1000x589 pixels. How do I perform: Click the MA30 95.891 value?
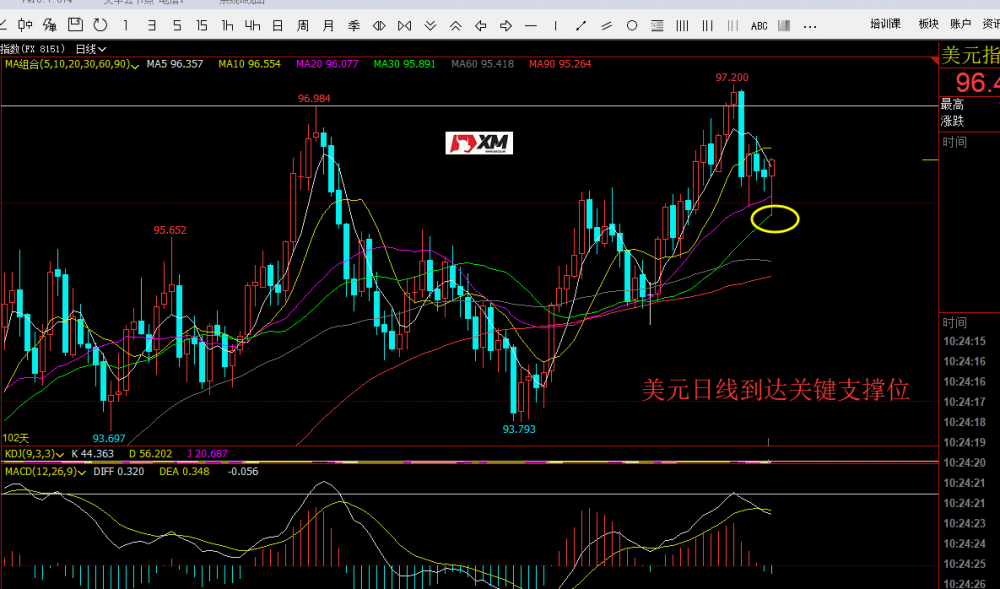[x=405, y=64]
